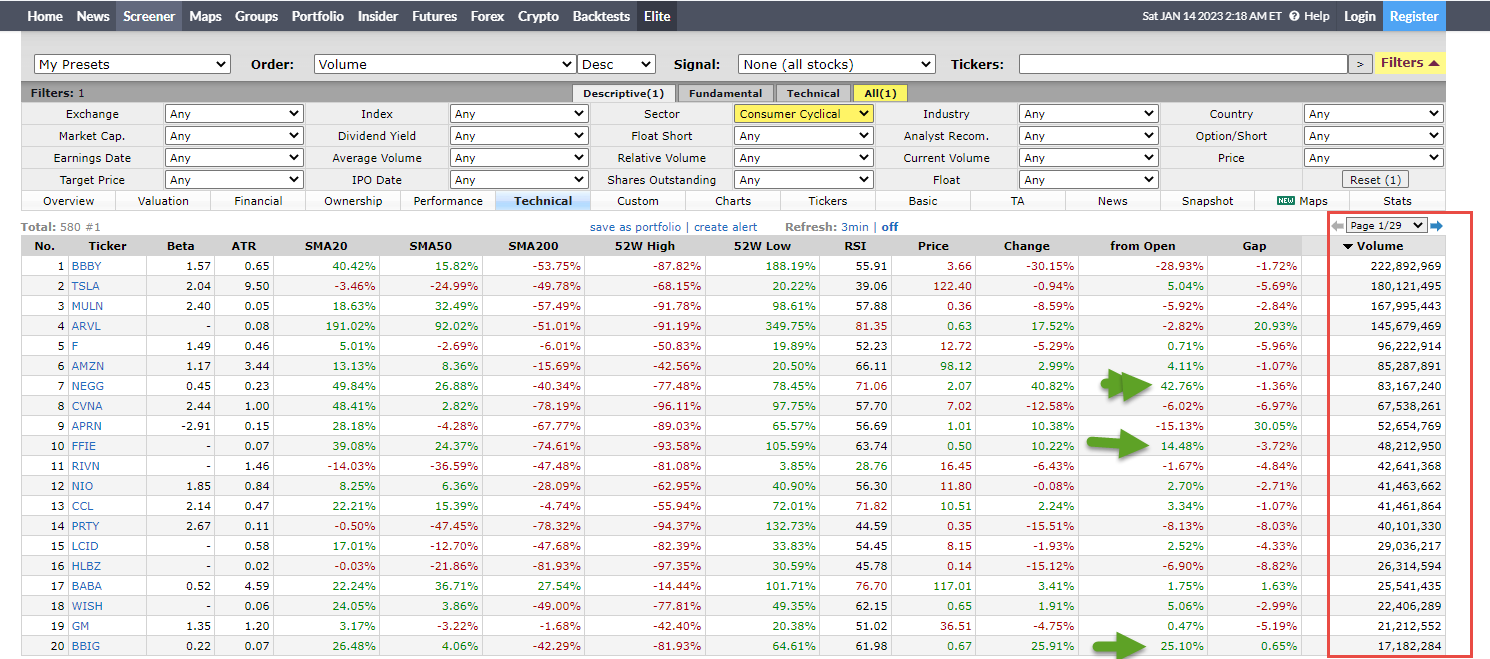Open Groups in the top navigation
Viewport: 1490px width, 659px height.
tap(257, 16)
